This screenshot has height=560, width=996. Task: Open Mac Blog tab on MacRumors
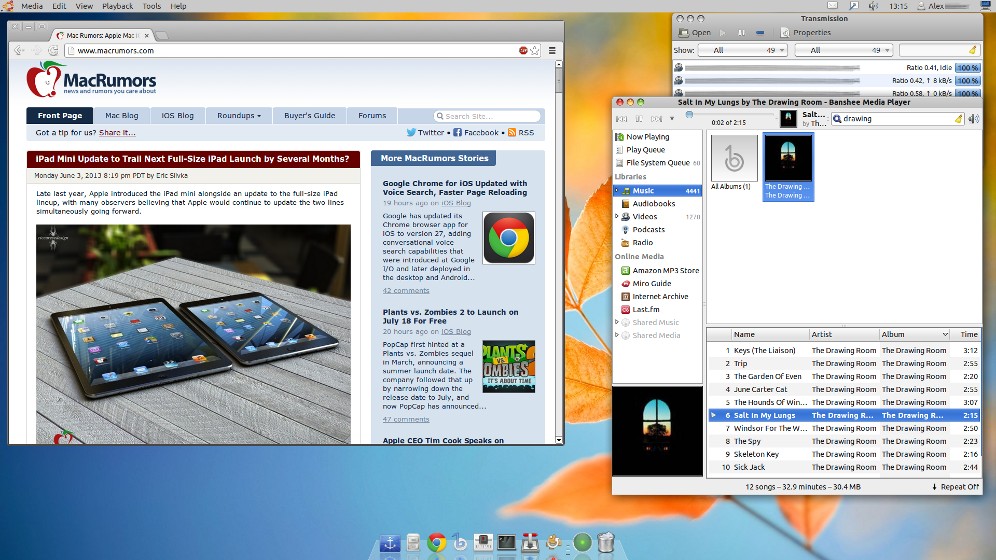click(121, 116)
